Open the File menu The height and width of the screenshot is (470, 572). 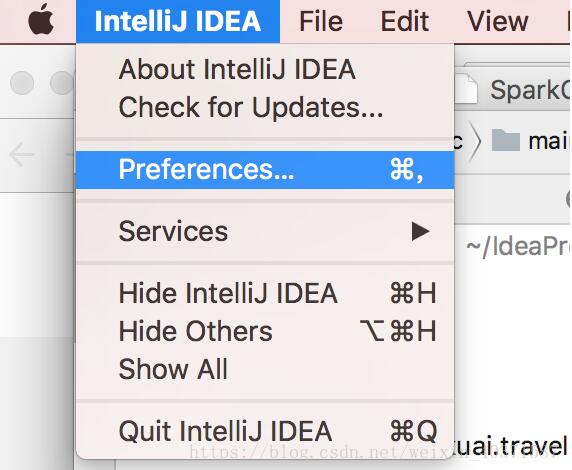click(x=321, y=21)
